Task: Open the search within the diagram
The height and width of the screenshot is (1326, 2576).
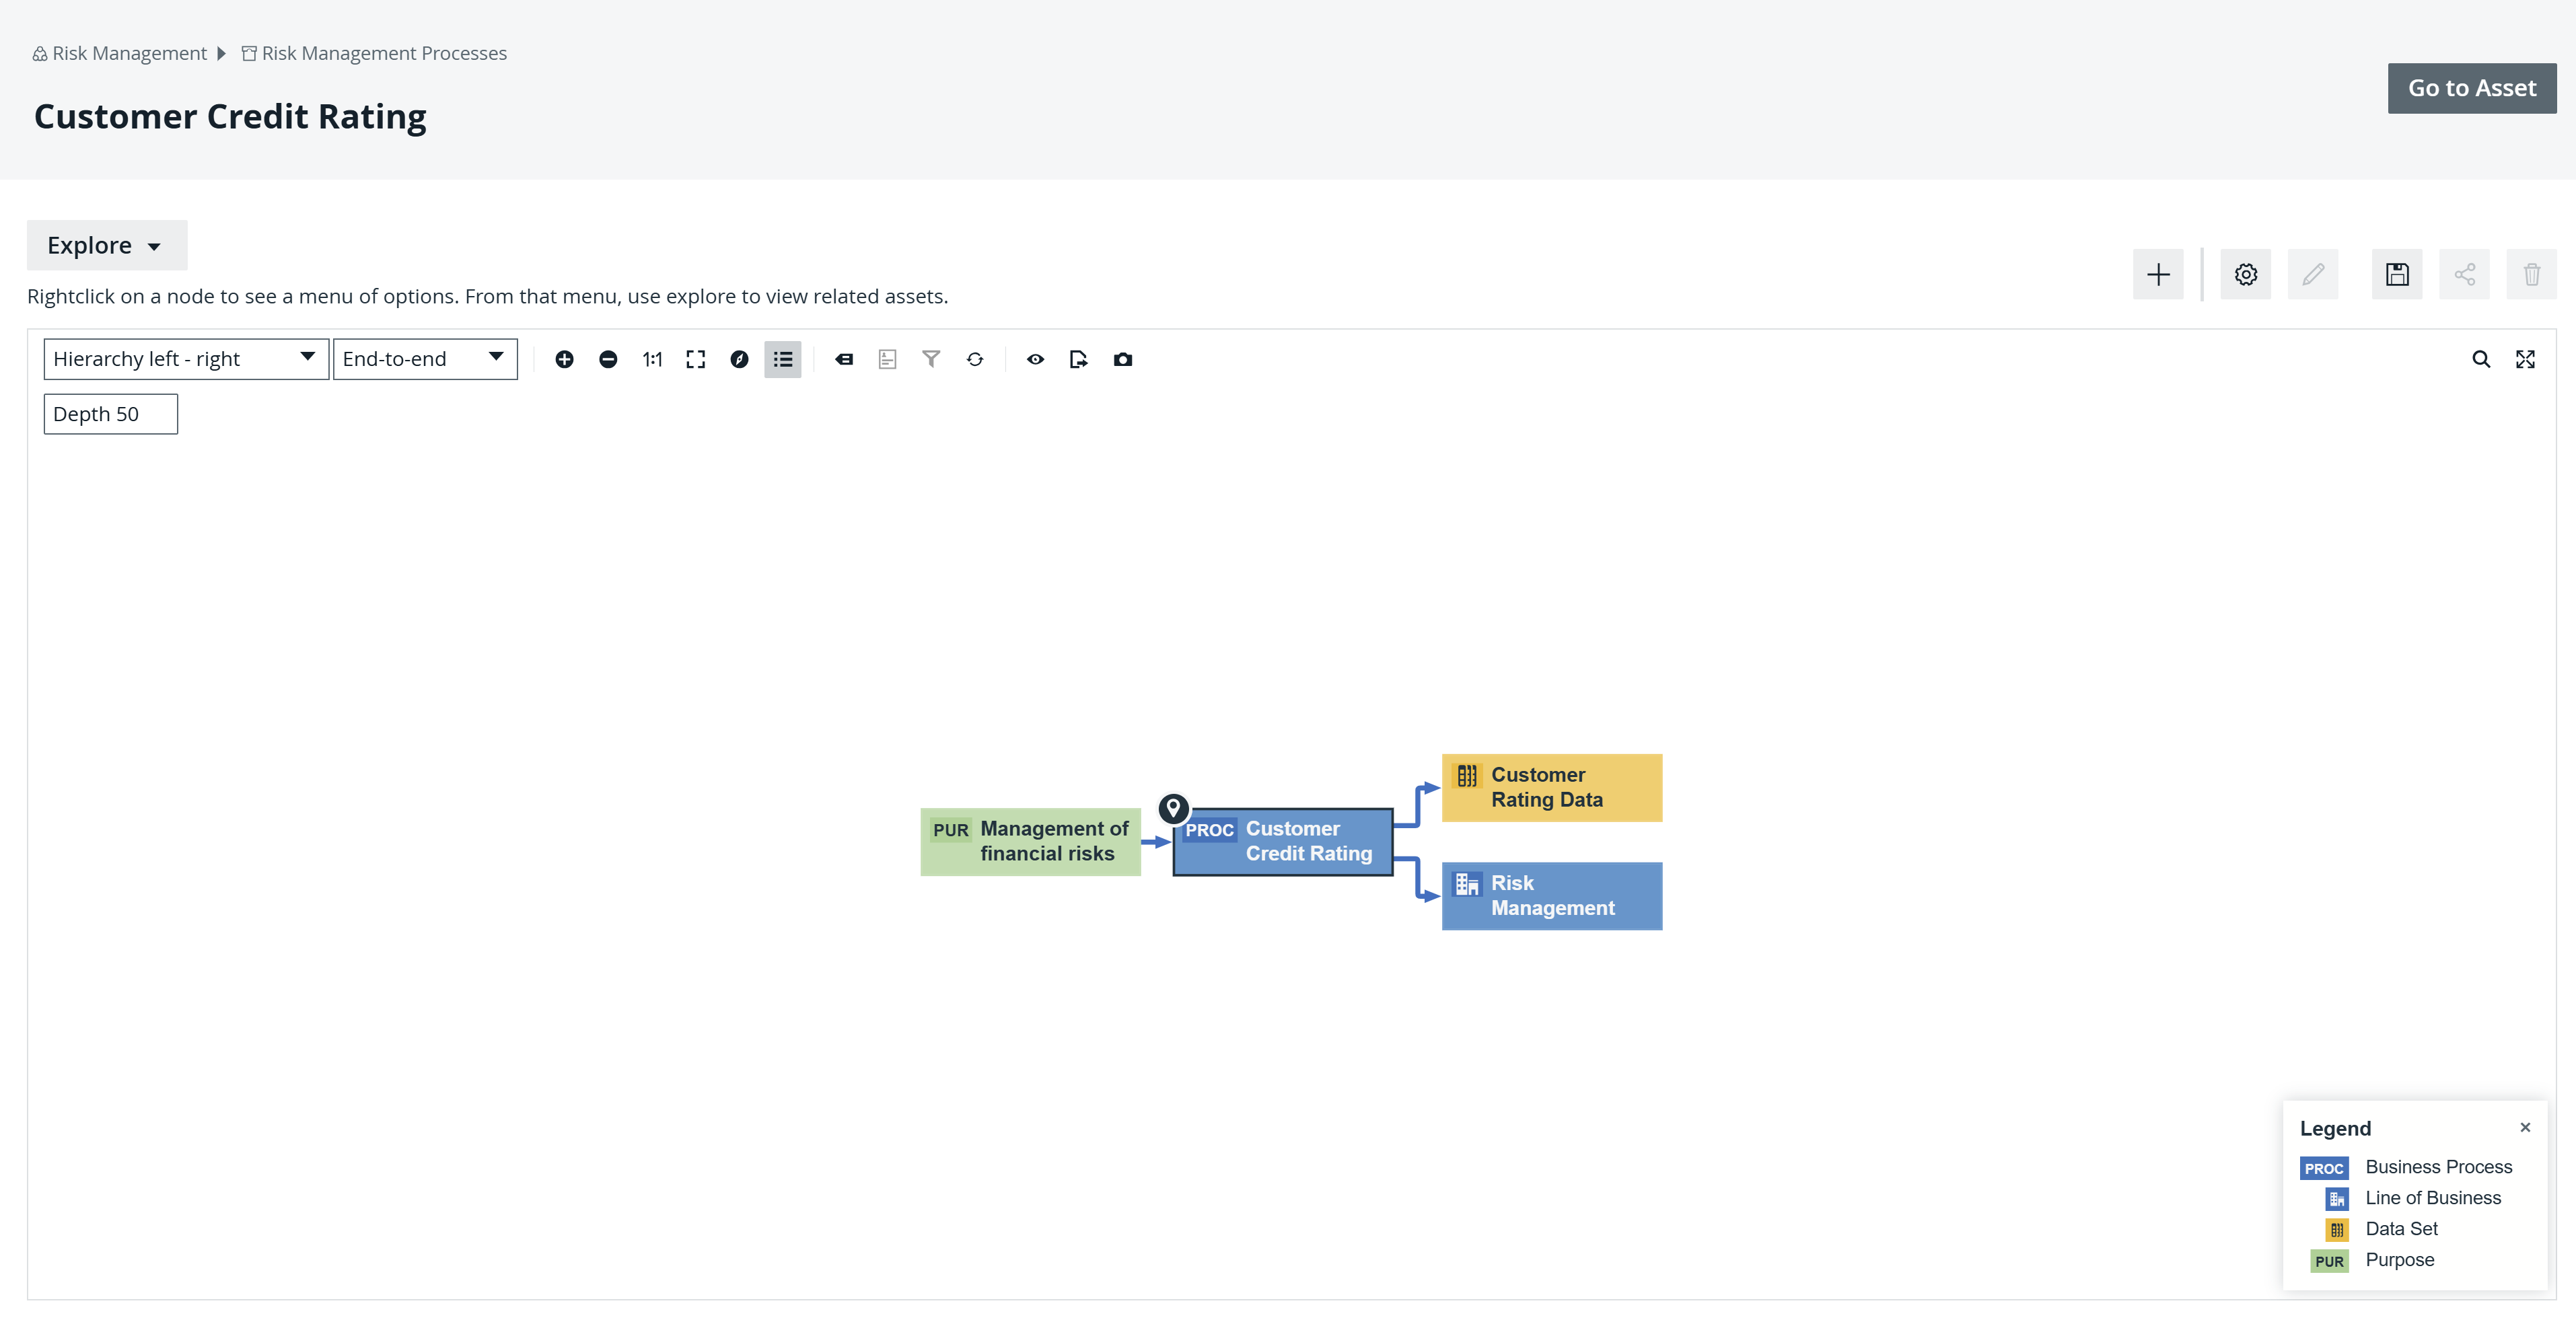Action: click(x=2482, y=359)
